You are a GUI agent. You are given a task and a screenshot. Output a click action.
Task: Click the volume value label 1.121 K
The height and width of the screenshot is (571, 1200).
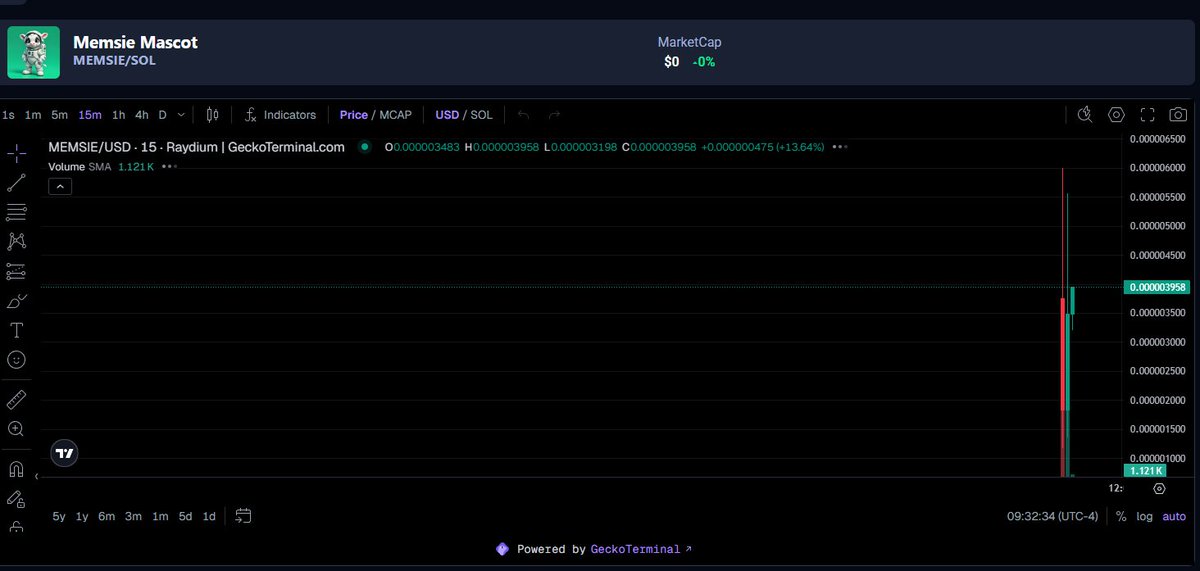[x=1145, y=470]
